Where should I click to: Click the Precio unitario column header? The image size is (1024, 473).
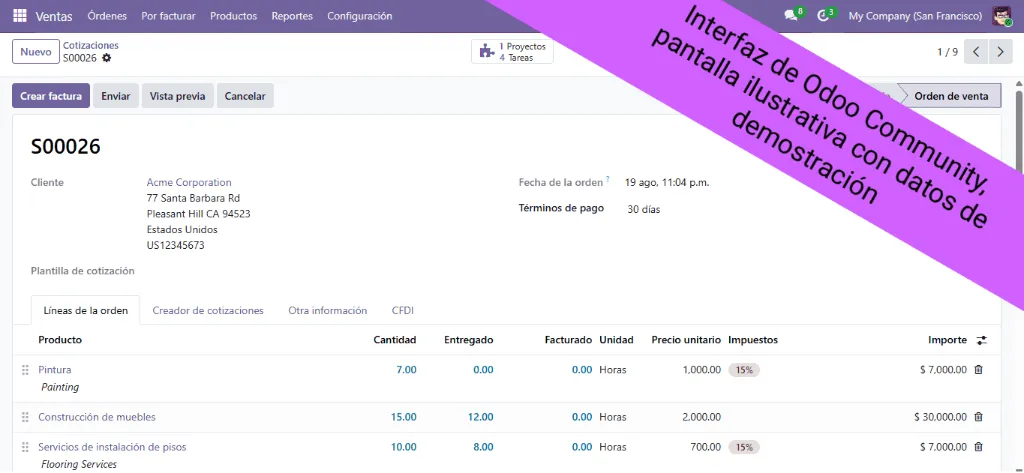point(686,340)
